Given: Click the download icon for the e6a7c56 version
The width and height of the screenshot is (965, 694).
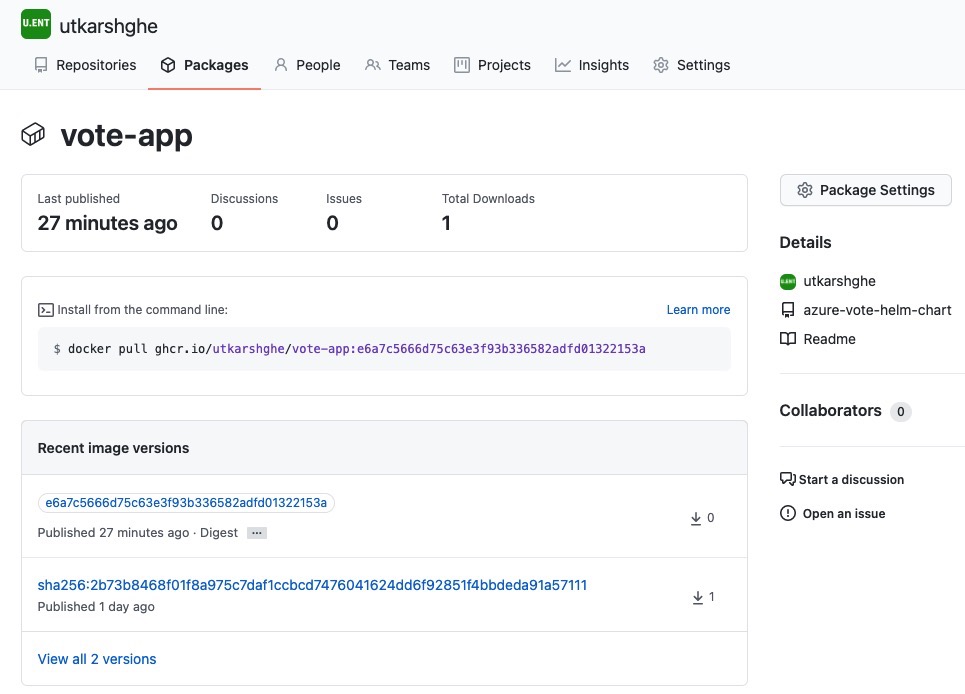Looking at the screenshot, I should pos(695,518).
